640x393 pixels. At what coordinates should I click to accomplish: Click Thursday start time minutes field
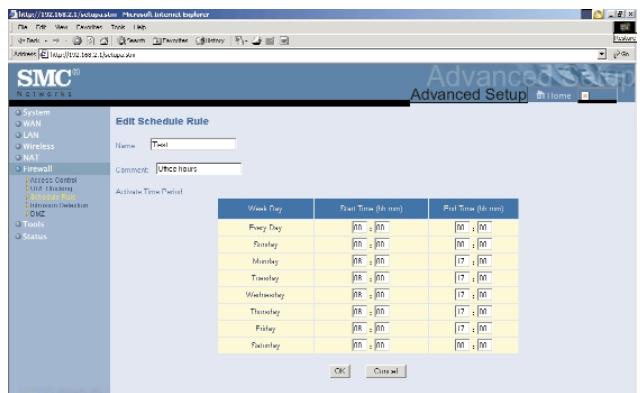[382, 311]
